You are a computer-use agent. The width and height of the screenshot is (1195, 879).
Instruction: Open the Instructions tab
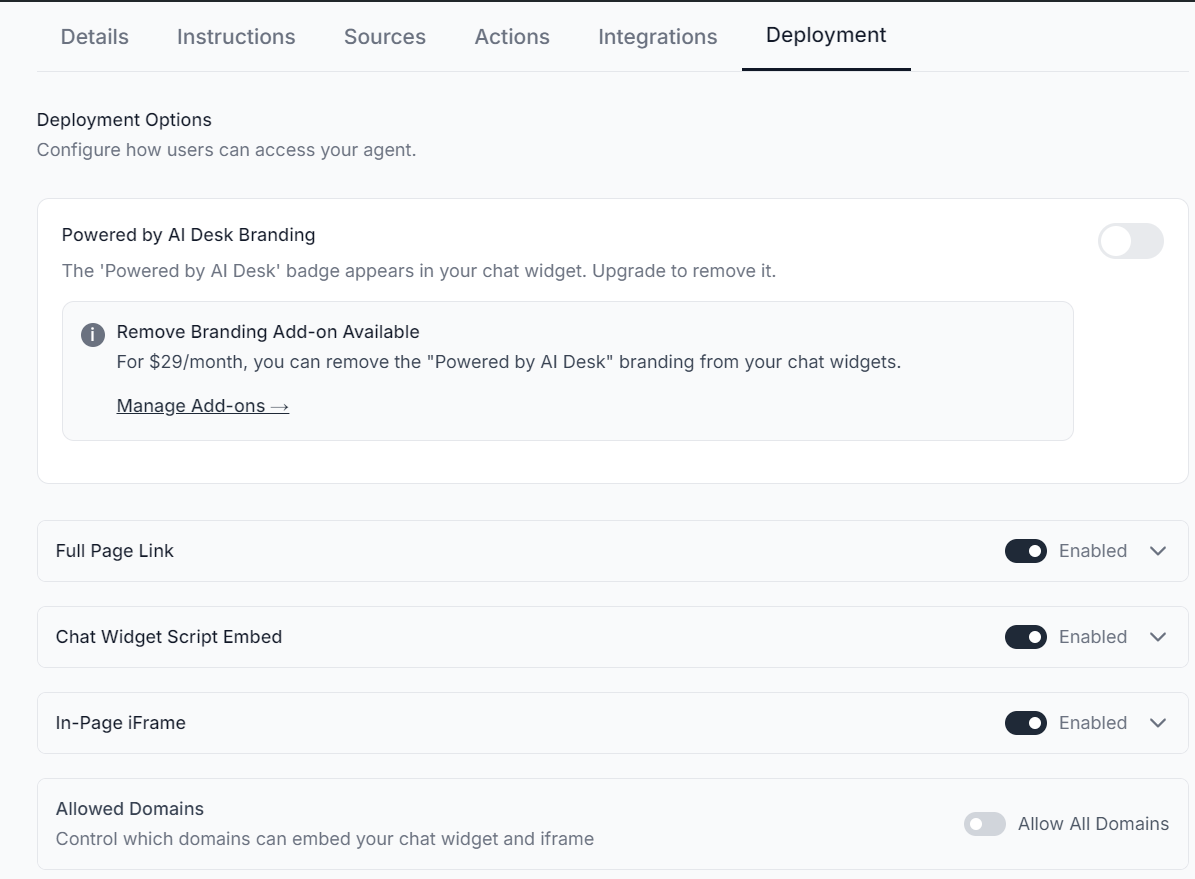click(x=235, y=36)
